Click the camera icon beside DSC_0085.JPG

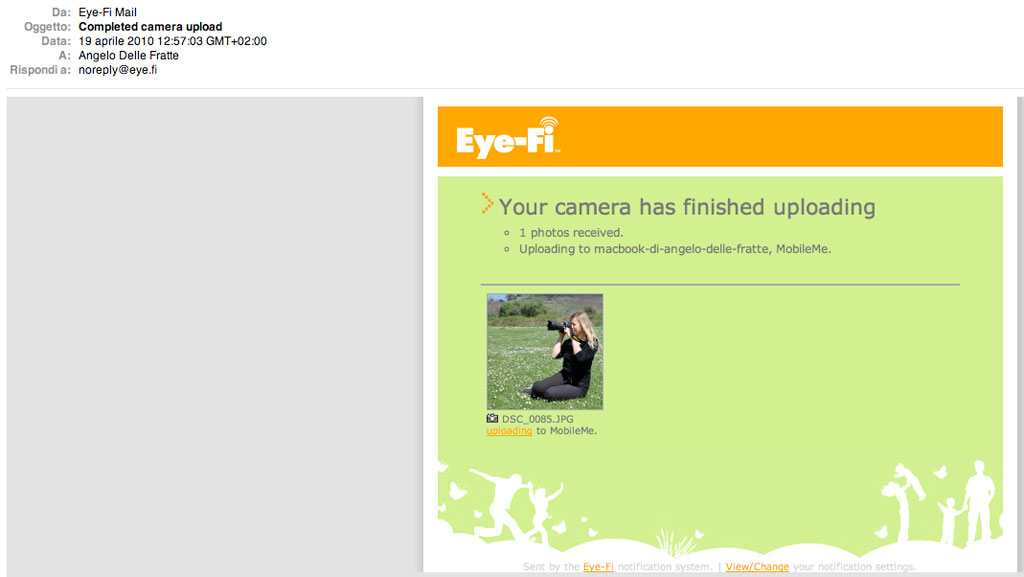click(492, 418)
